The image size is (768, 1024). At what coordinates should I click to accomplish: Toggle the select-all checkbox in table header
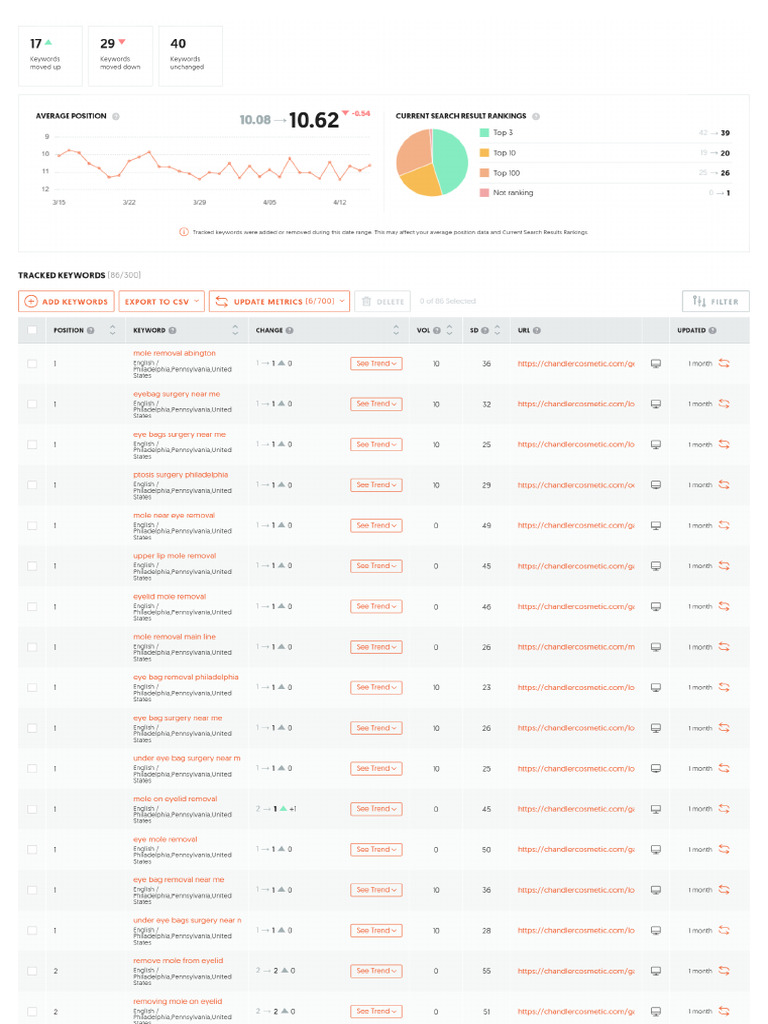click(x=32, y=330)
